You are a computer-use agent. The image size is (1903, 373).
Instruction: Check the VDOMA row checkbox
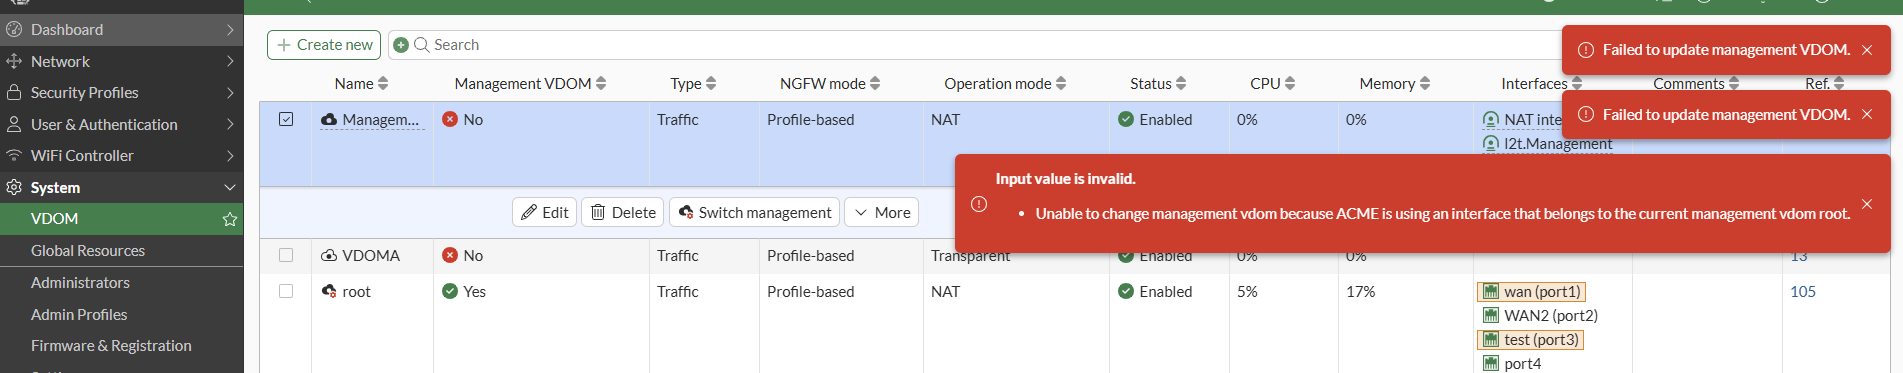(x=286, y=255)
